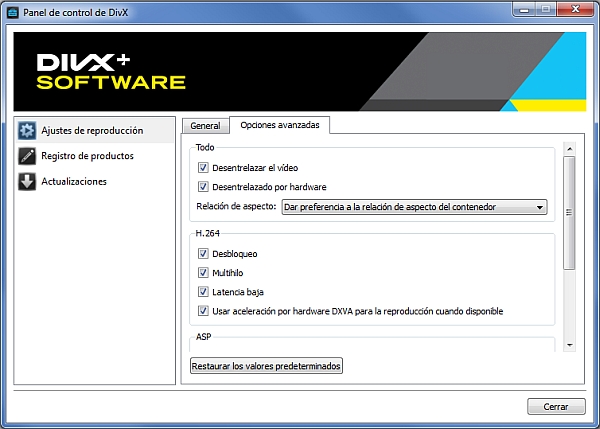The width and height of the screenshot is (600, 429).
Task: Click the gear icon for Ajustes de reproducción
Action: point(27,130)
